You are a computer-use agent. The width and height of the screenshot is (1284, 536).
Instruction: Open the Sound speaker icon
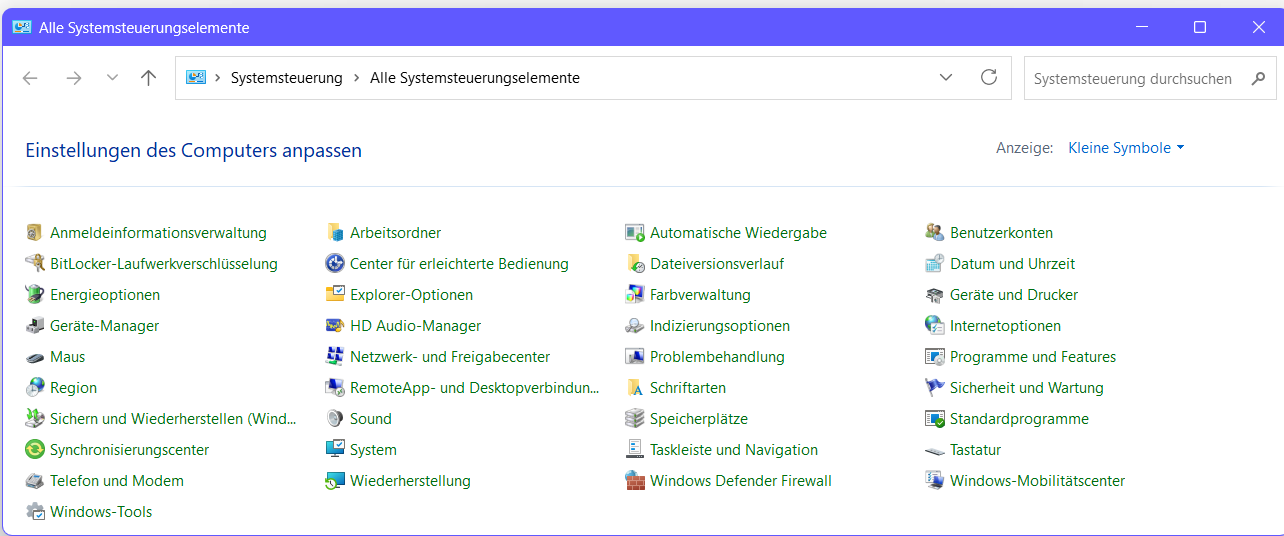pyautogui.click(x=335, y=419)
